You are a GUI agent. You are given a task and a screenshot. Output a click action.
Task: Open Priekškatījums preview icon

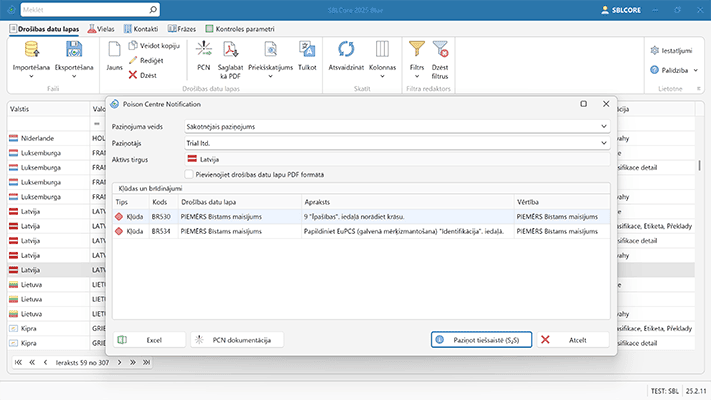(x=270, y=49)
